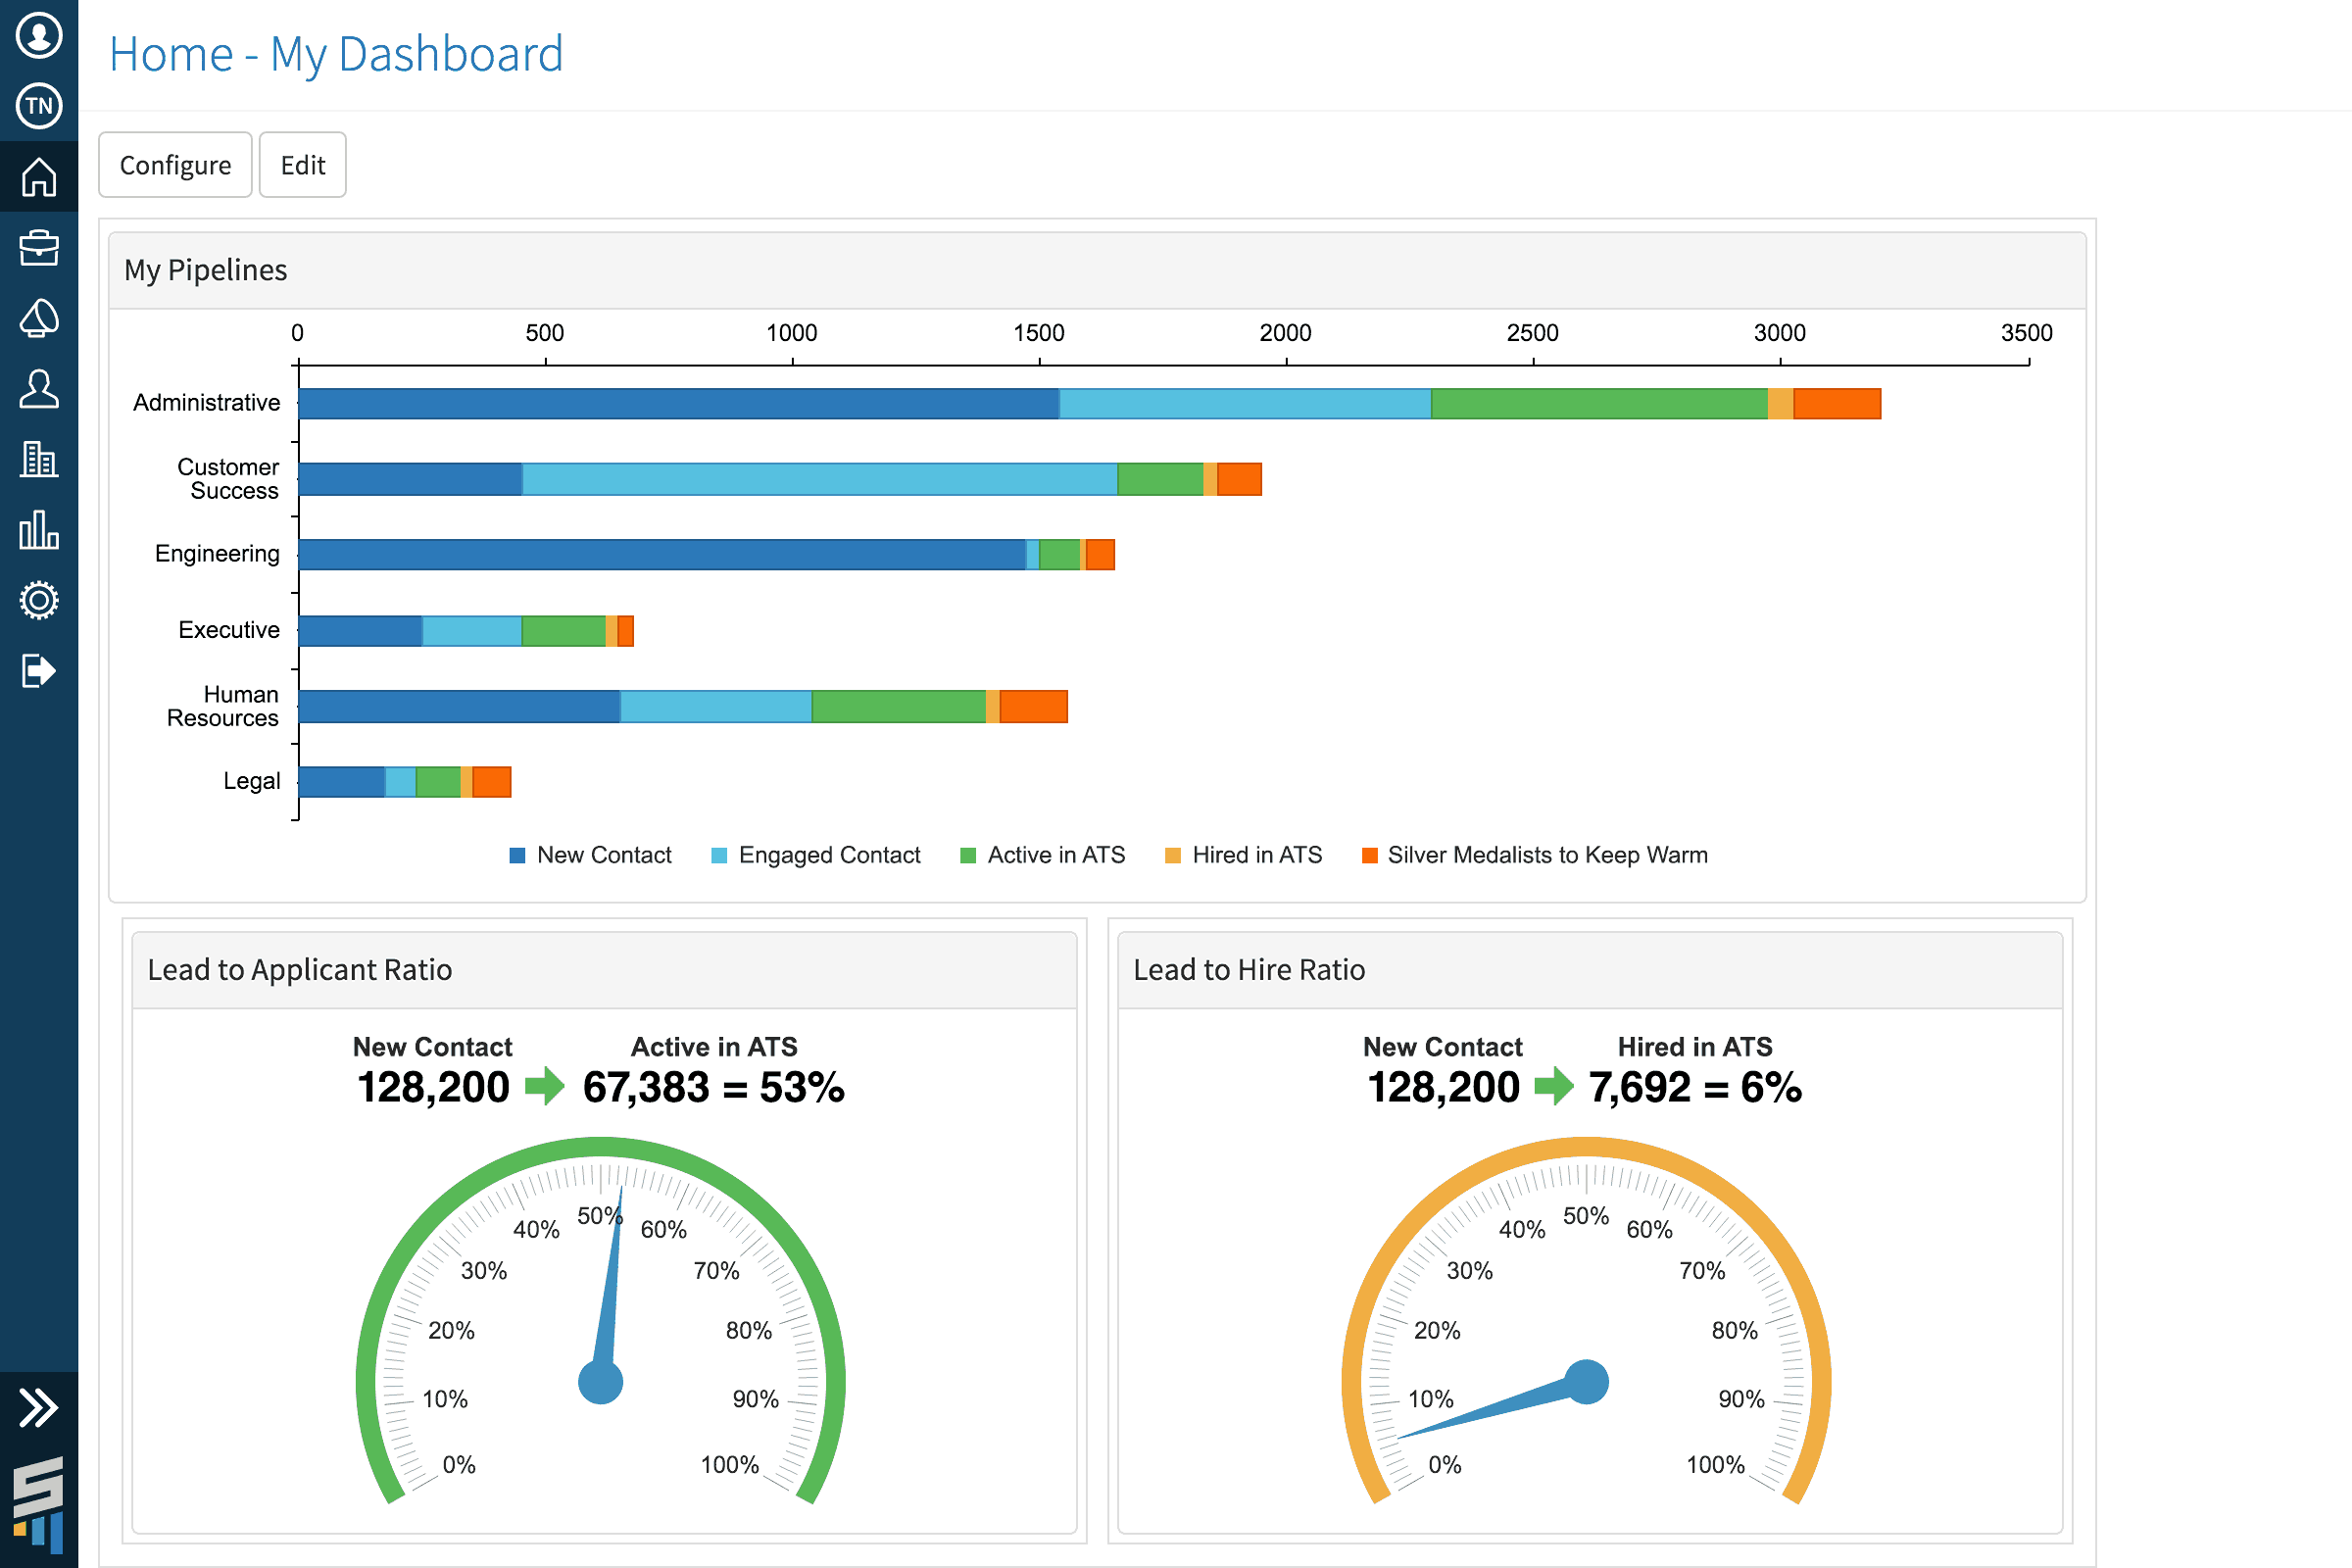Click the TN avatar badge icon
Image resolution: width=2352 pixels, height=1568 pixels.
38,105
